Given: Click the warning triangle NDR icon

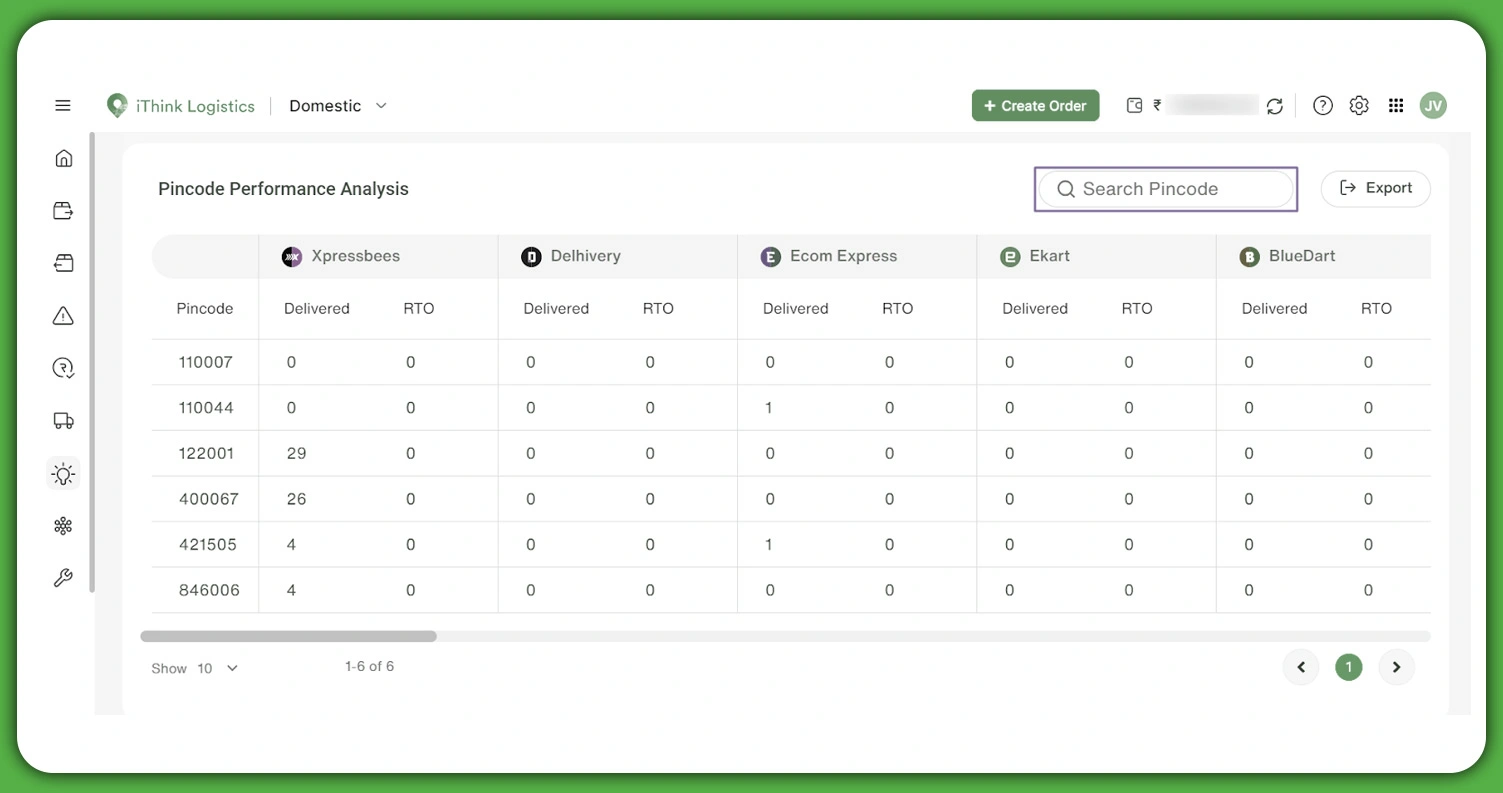Looking at the screenshot, I should click(63, 315).
